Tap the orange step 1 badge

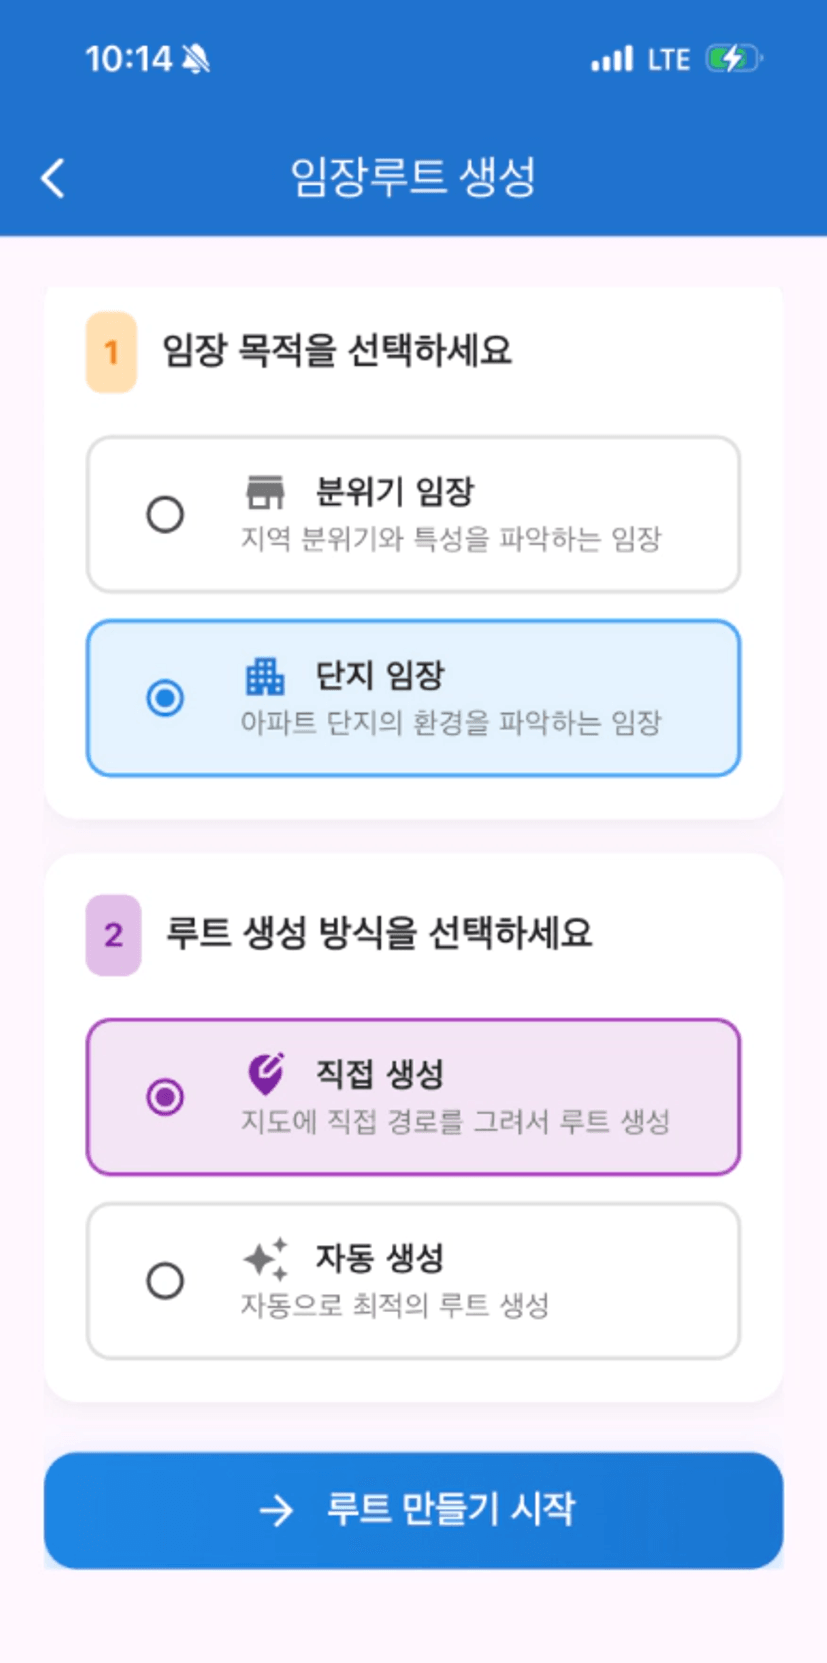point(111,352)
